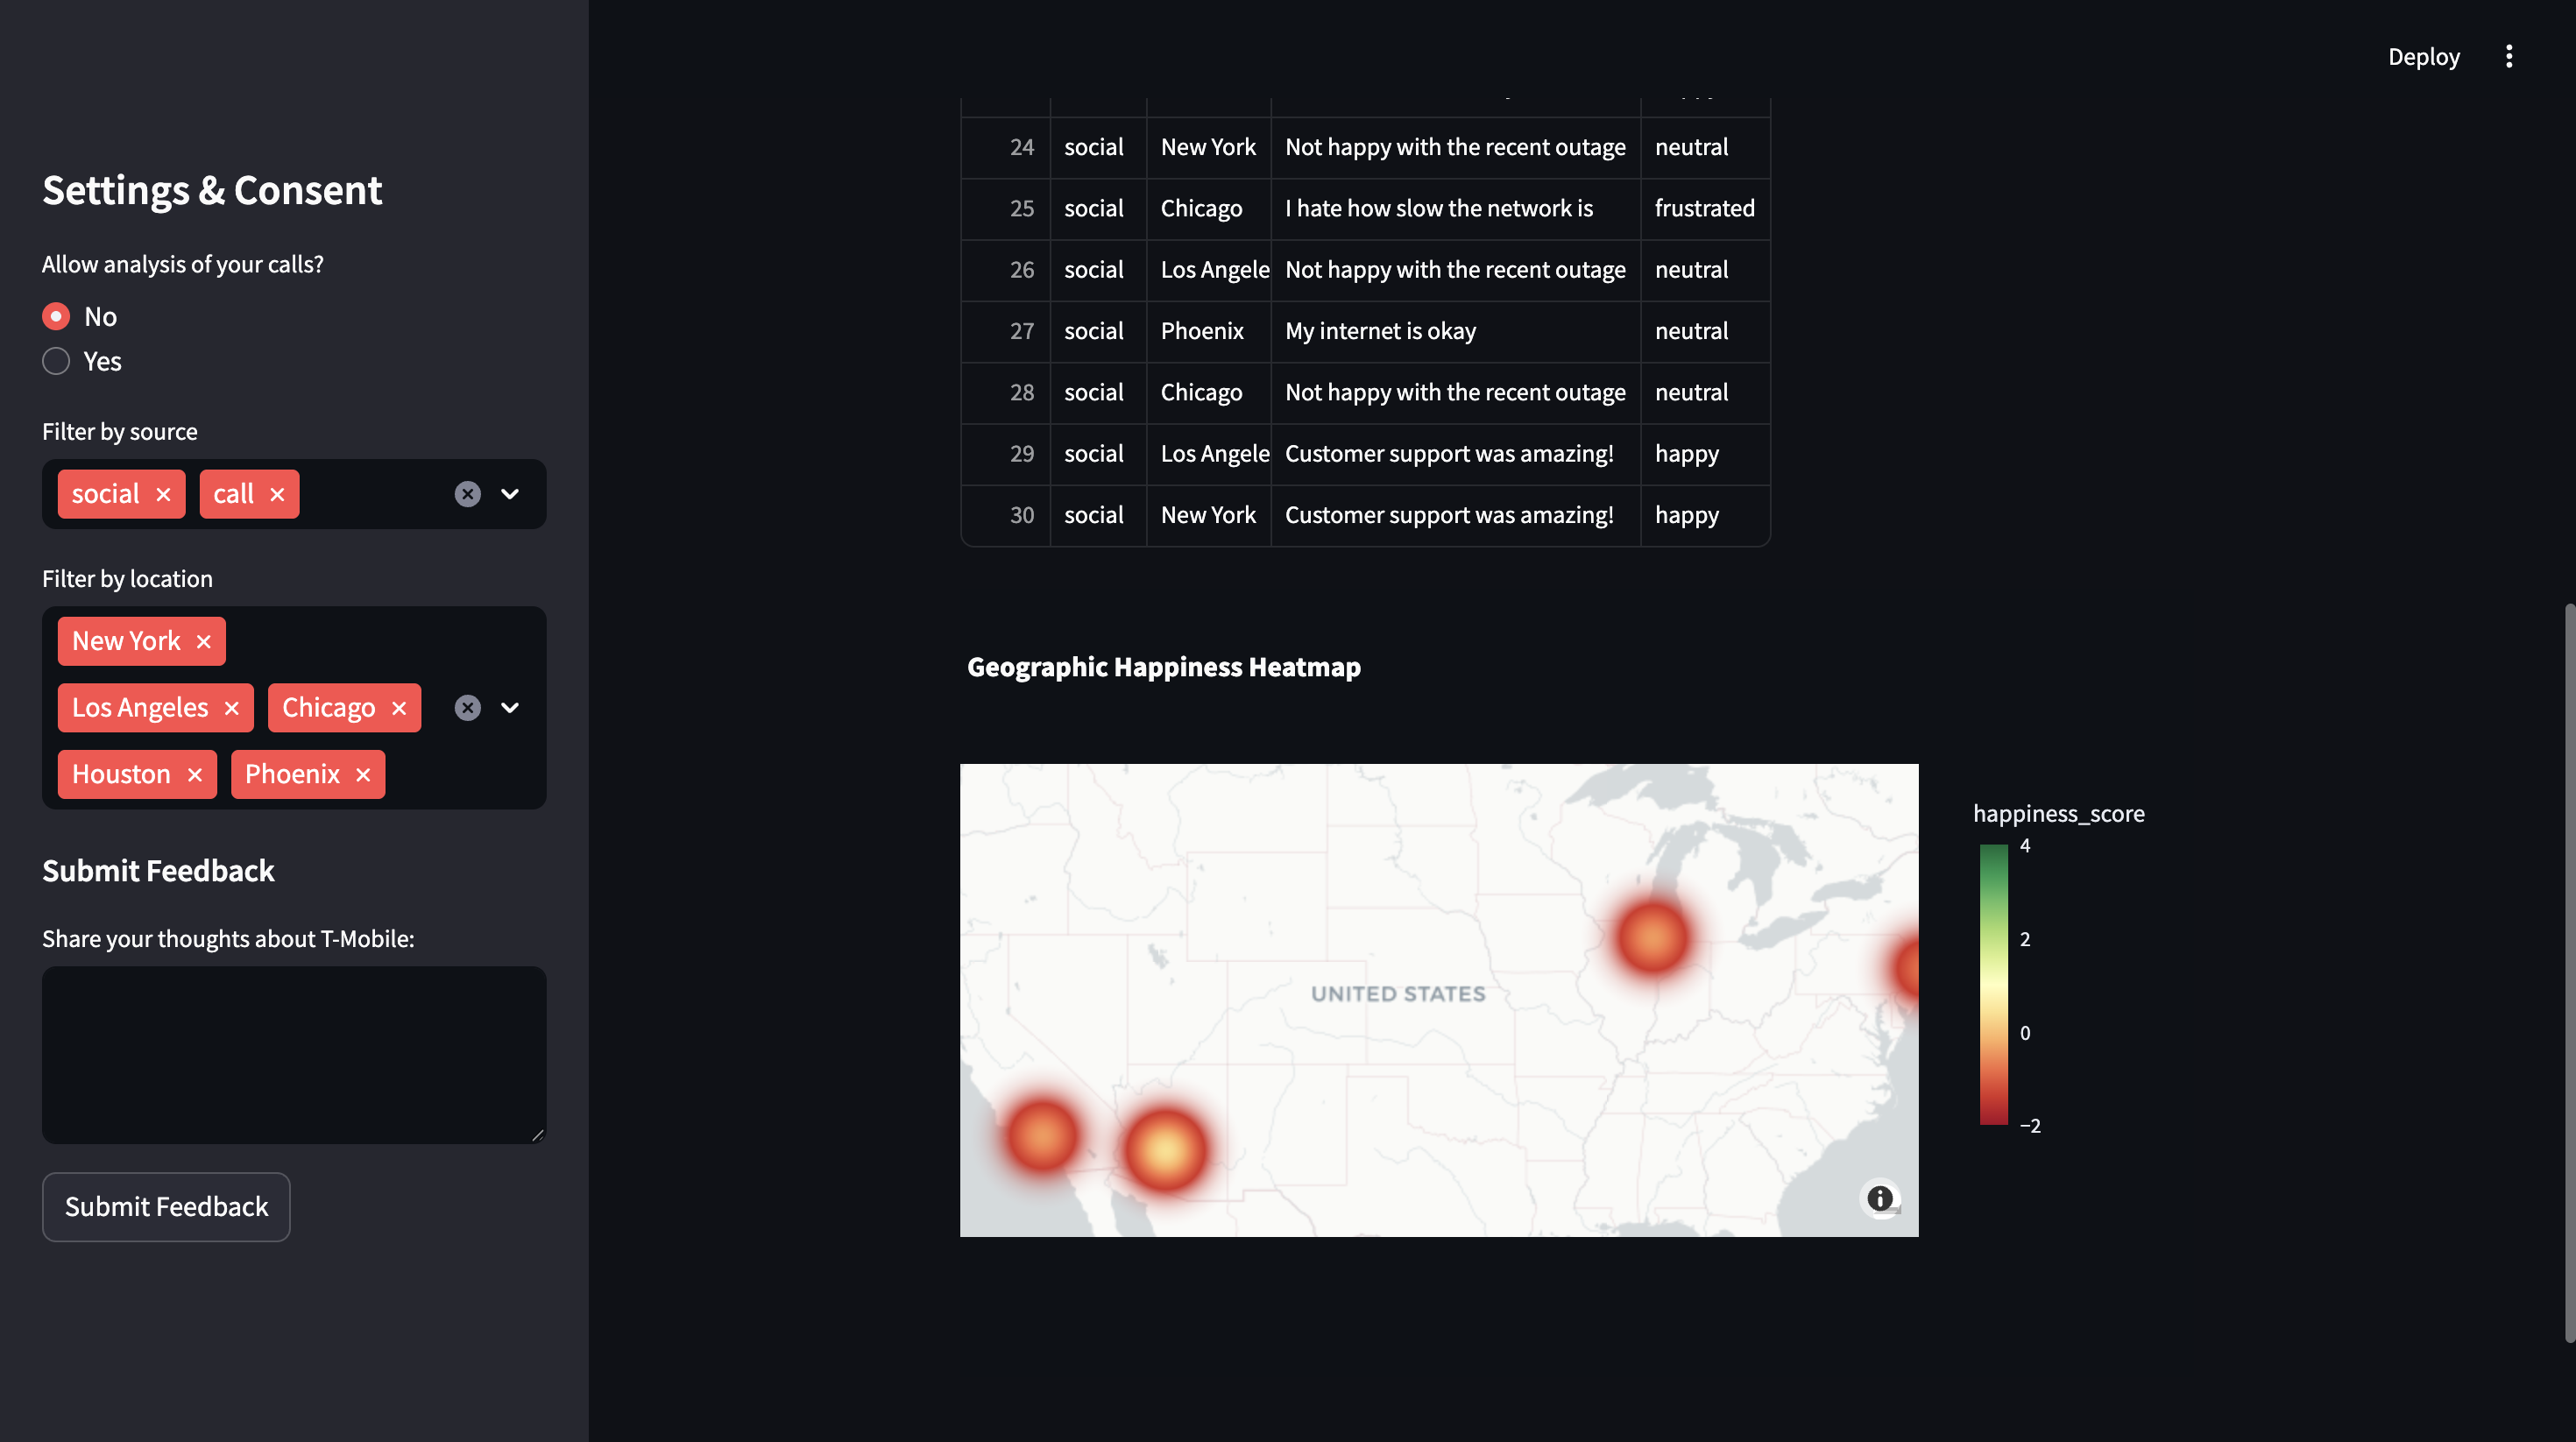Click the Deploy button
Viewport: 2576px width, 1442px height.
[2423, 56]
